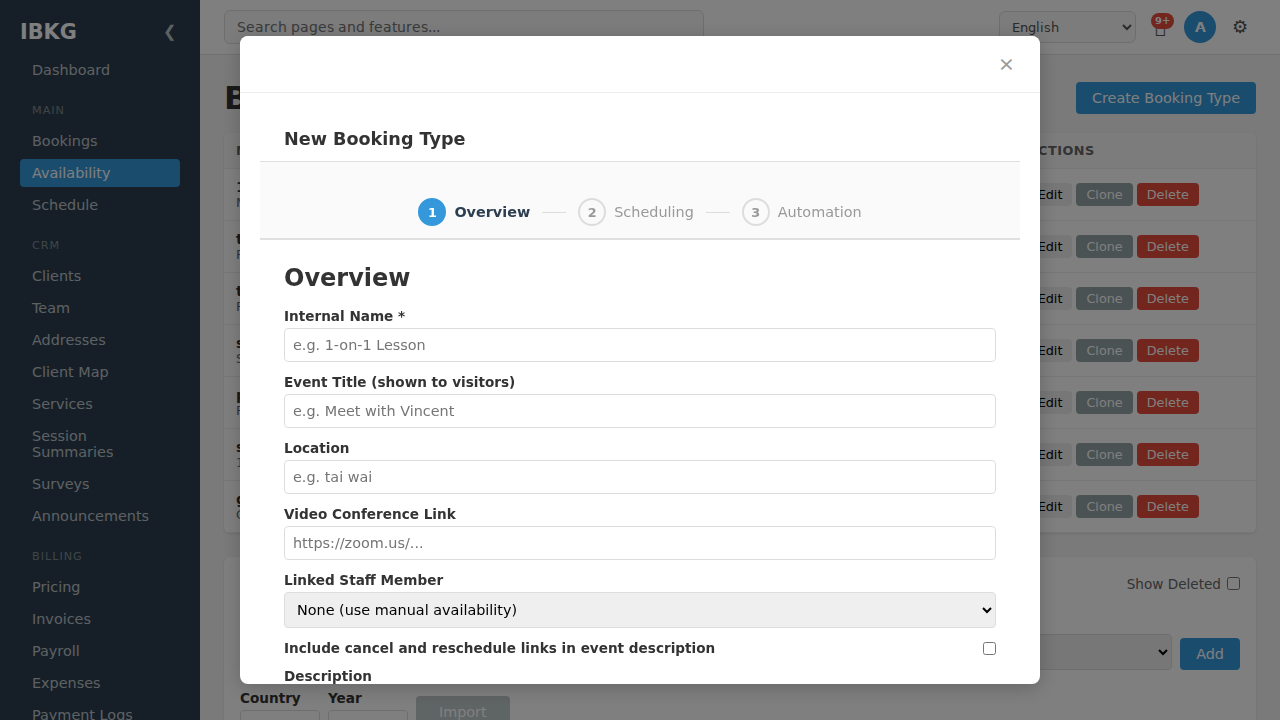The height and width of the screenshot is (720, 1280).
Task: Click Delete in the seventh table row
Action: (1167, 507)
